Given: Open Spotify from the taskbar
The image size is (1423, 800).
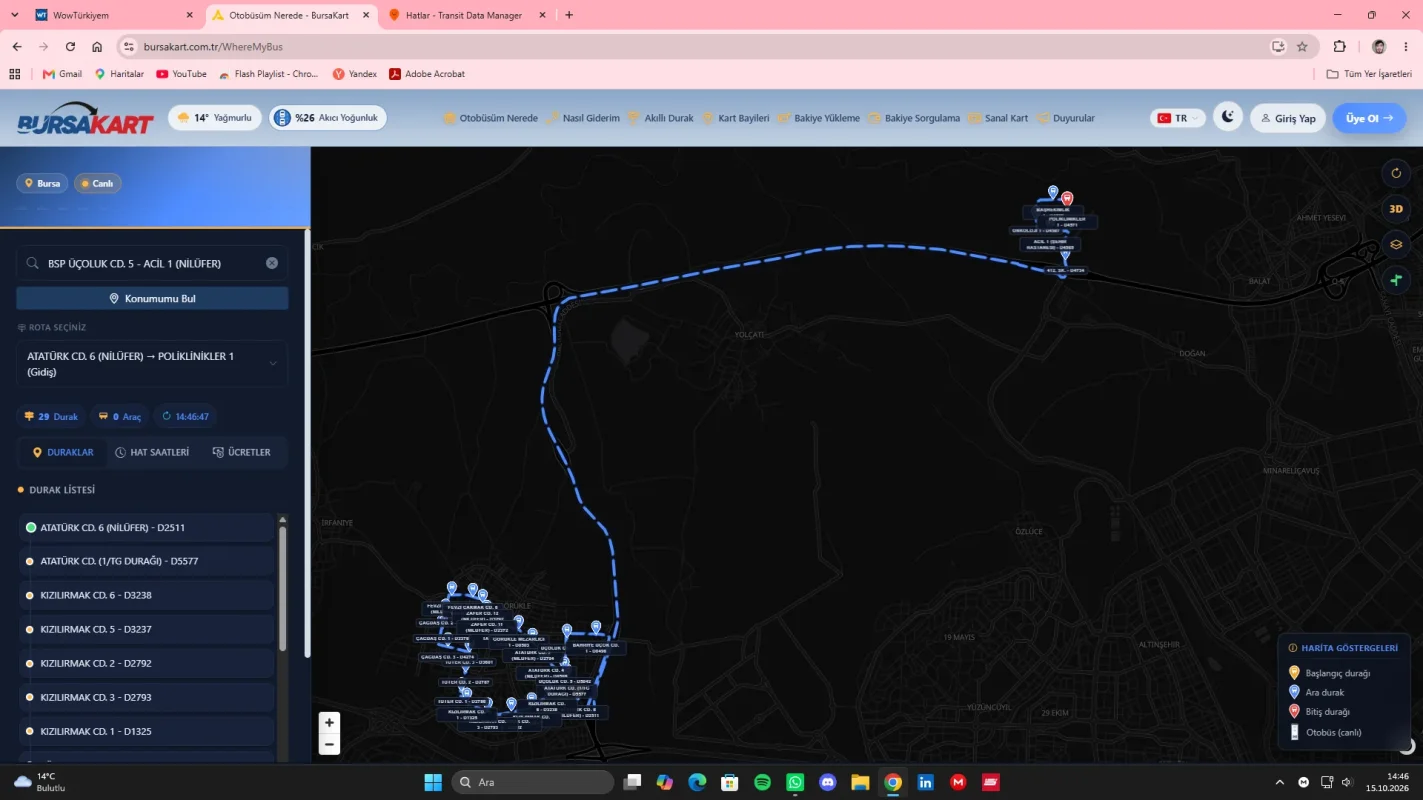Looking at the screenshot, I should pos(762,782).
